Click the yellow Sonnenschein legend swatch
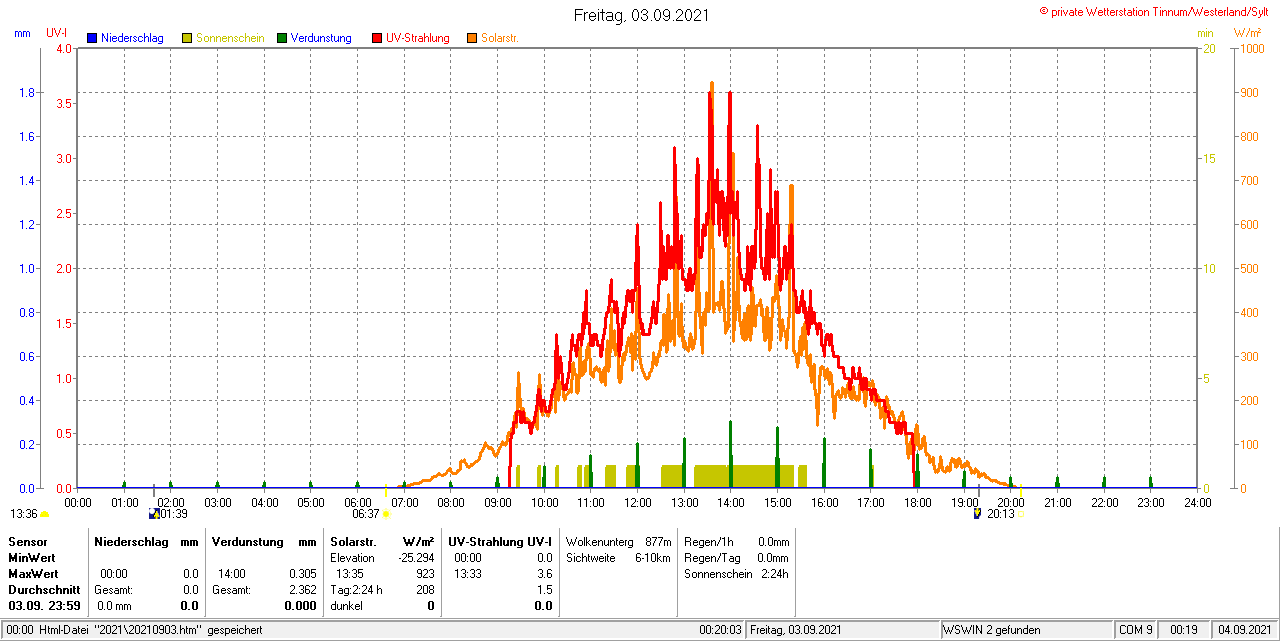The image size is (1280, 641). [187, 38]
